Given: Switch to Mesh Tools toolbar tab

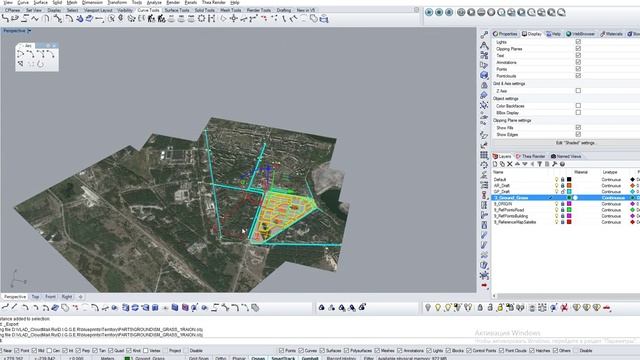Looking at the screenshot, I should (x=231, y=10).
